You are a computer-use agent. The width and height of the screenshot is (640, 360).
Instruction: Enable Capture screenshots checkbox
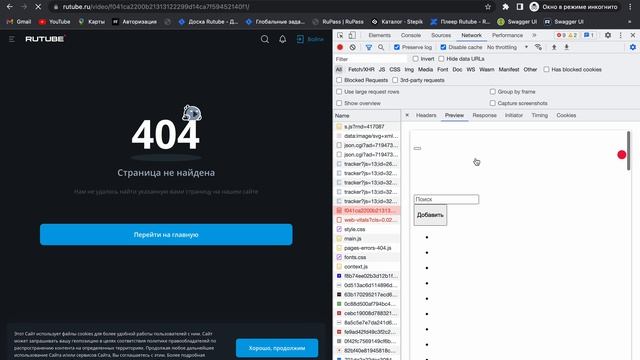click(x=493, y=103)
